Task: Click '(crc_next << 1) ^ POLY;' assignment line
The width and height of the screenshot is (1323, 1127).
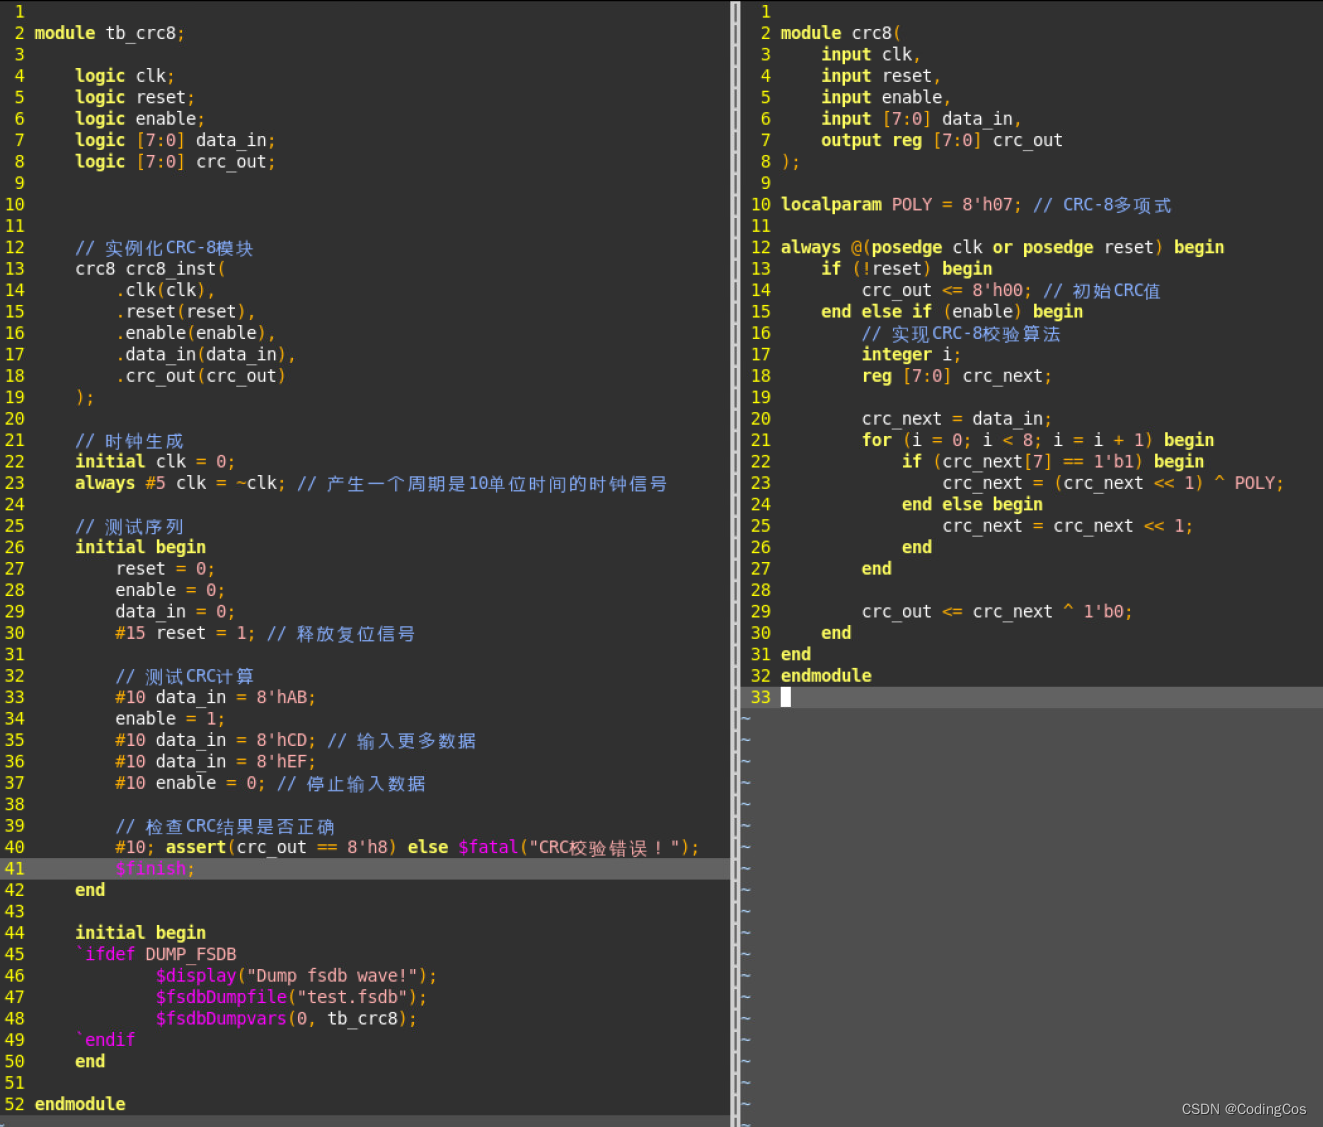Action: point(1113,483)
